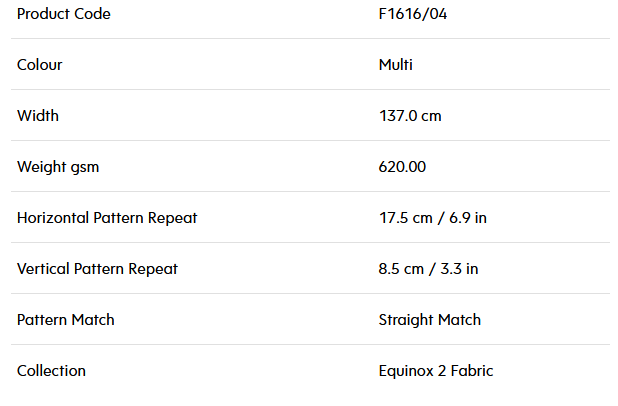Screen dimensions: 618x406
Task: Select the Straight Match value
Action: click(x=430, y=320)
